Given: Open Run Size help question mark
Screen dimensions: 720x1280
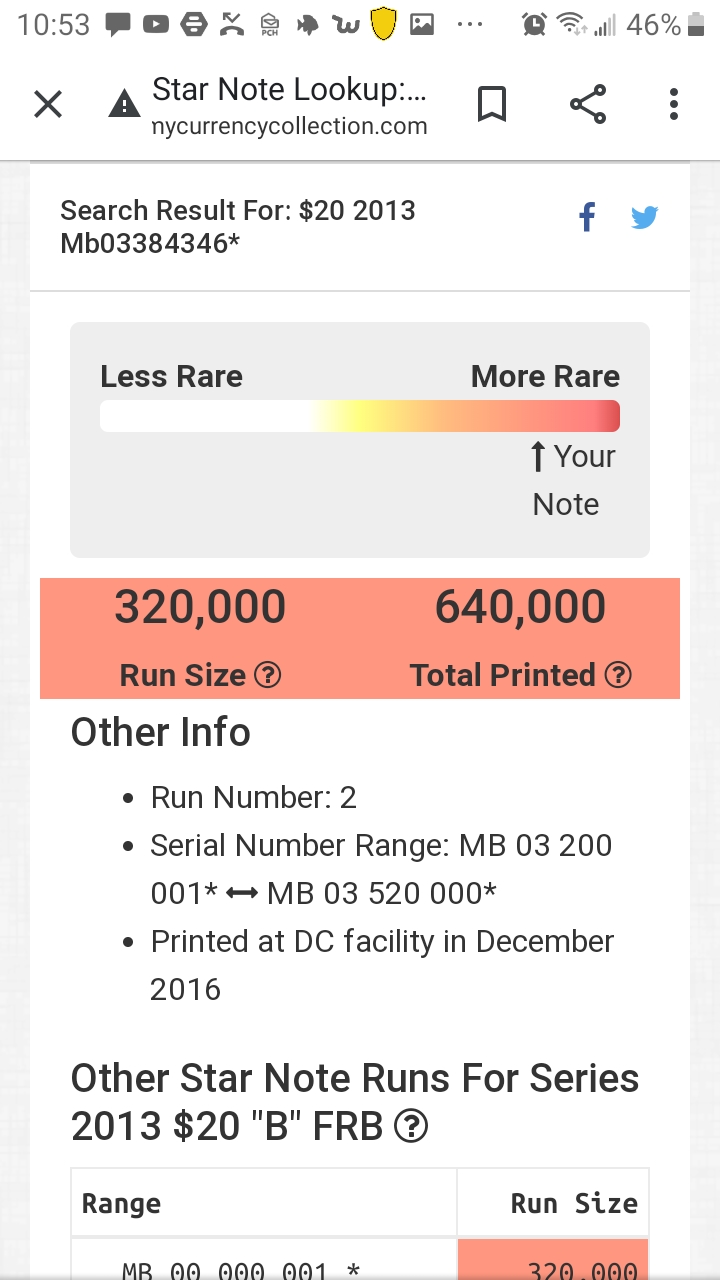Looking at the screenshot, I should click(268, 675).
